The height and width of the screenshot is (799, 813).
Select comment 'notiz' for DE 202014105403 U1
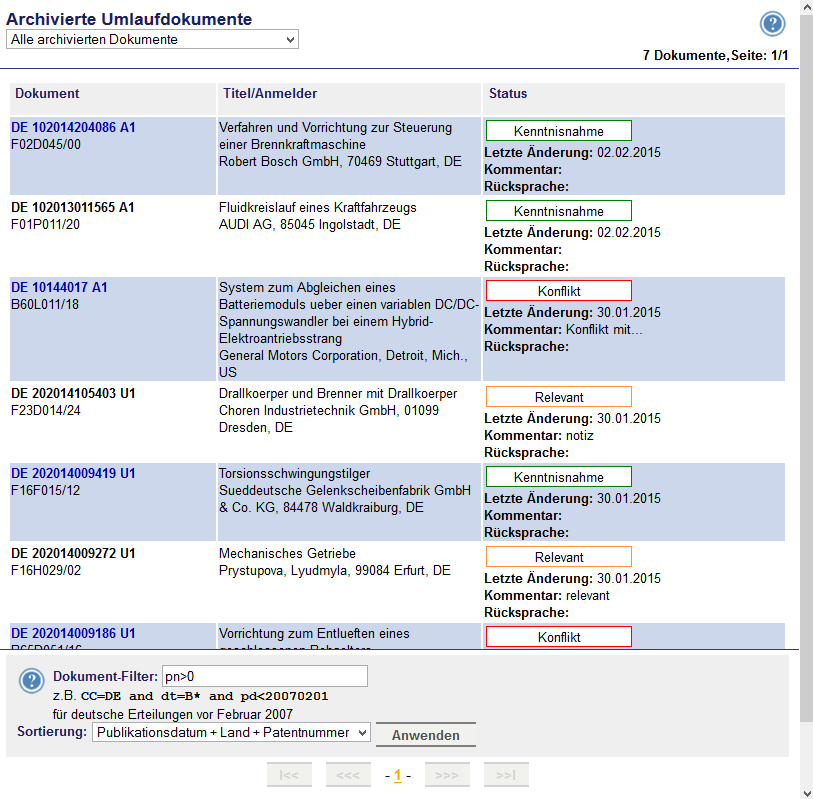tap(580, 435)
